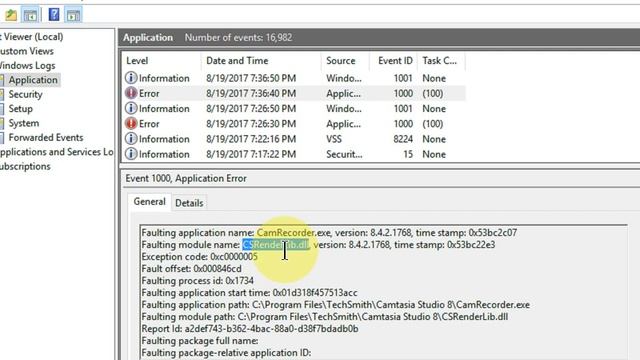Click the error icon of the 7:26:30 PM row
The height and width of the screenshot is (360, 640).
pyautogui.click(x=131, y=123)
